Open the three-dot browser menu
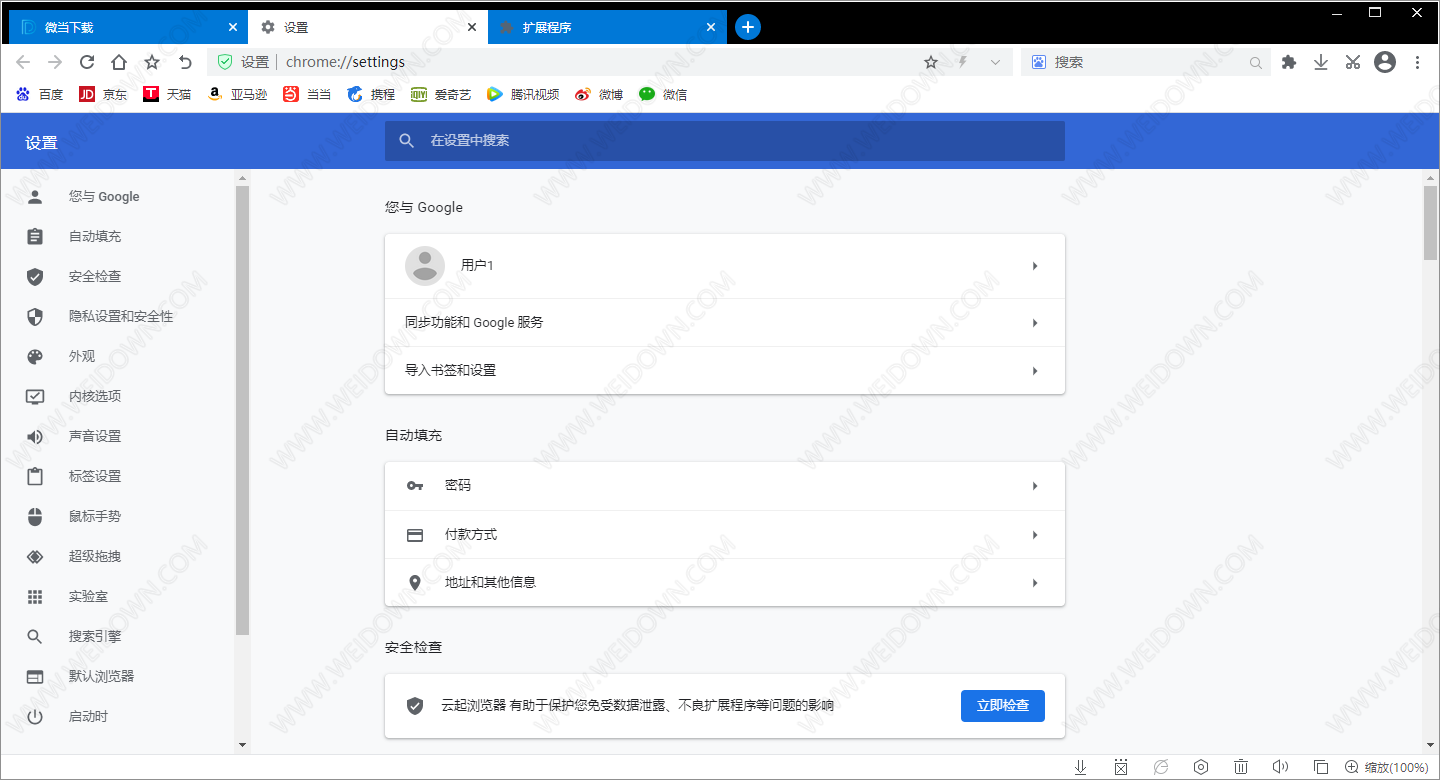The height and width of the screenshot is (780, 1440). click(1417, 62)
